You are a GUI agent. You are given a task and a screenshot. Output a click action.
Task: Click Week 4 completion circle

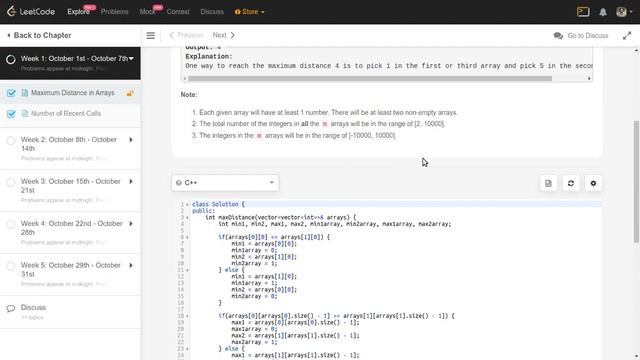[11, 224]
